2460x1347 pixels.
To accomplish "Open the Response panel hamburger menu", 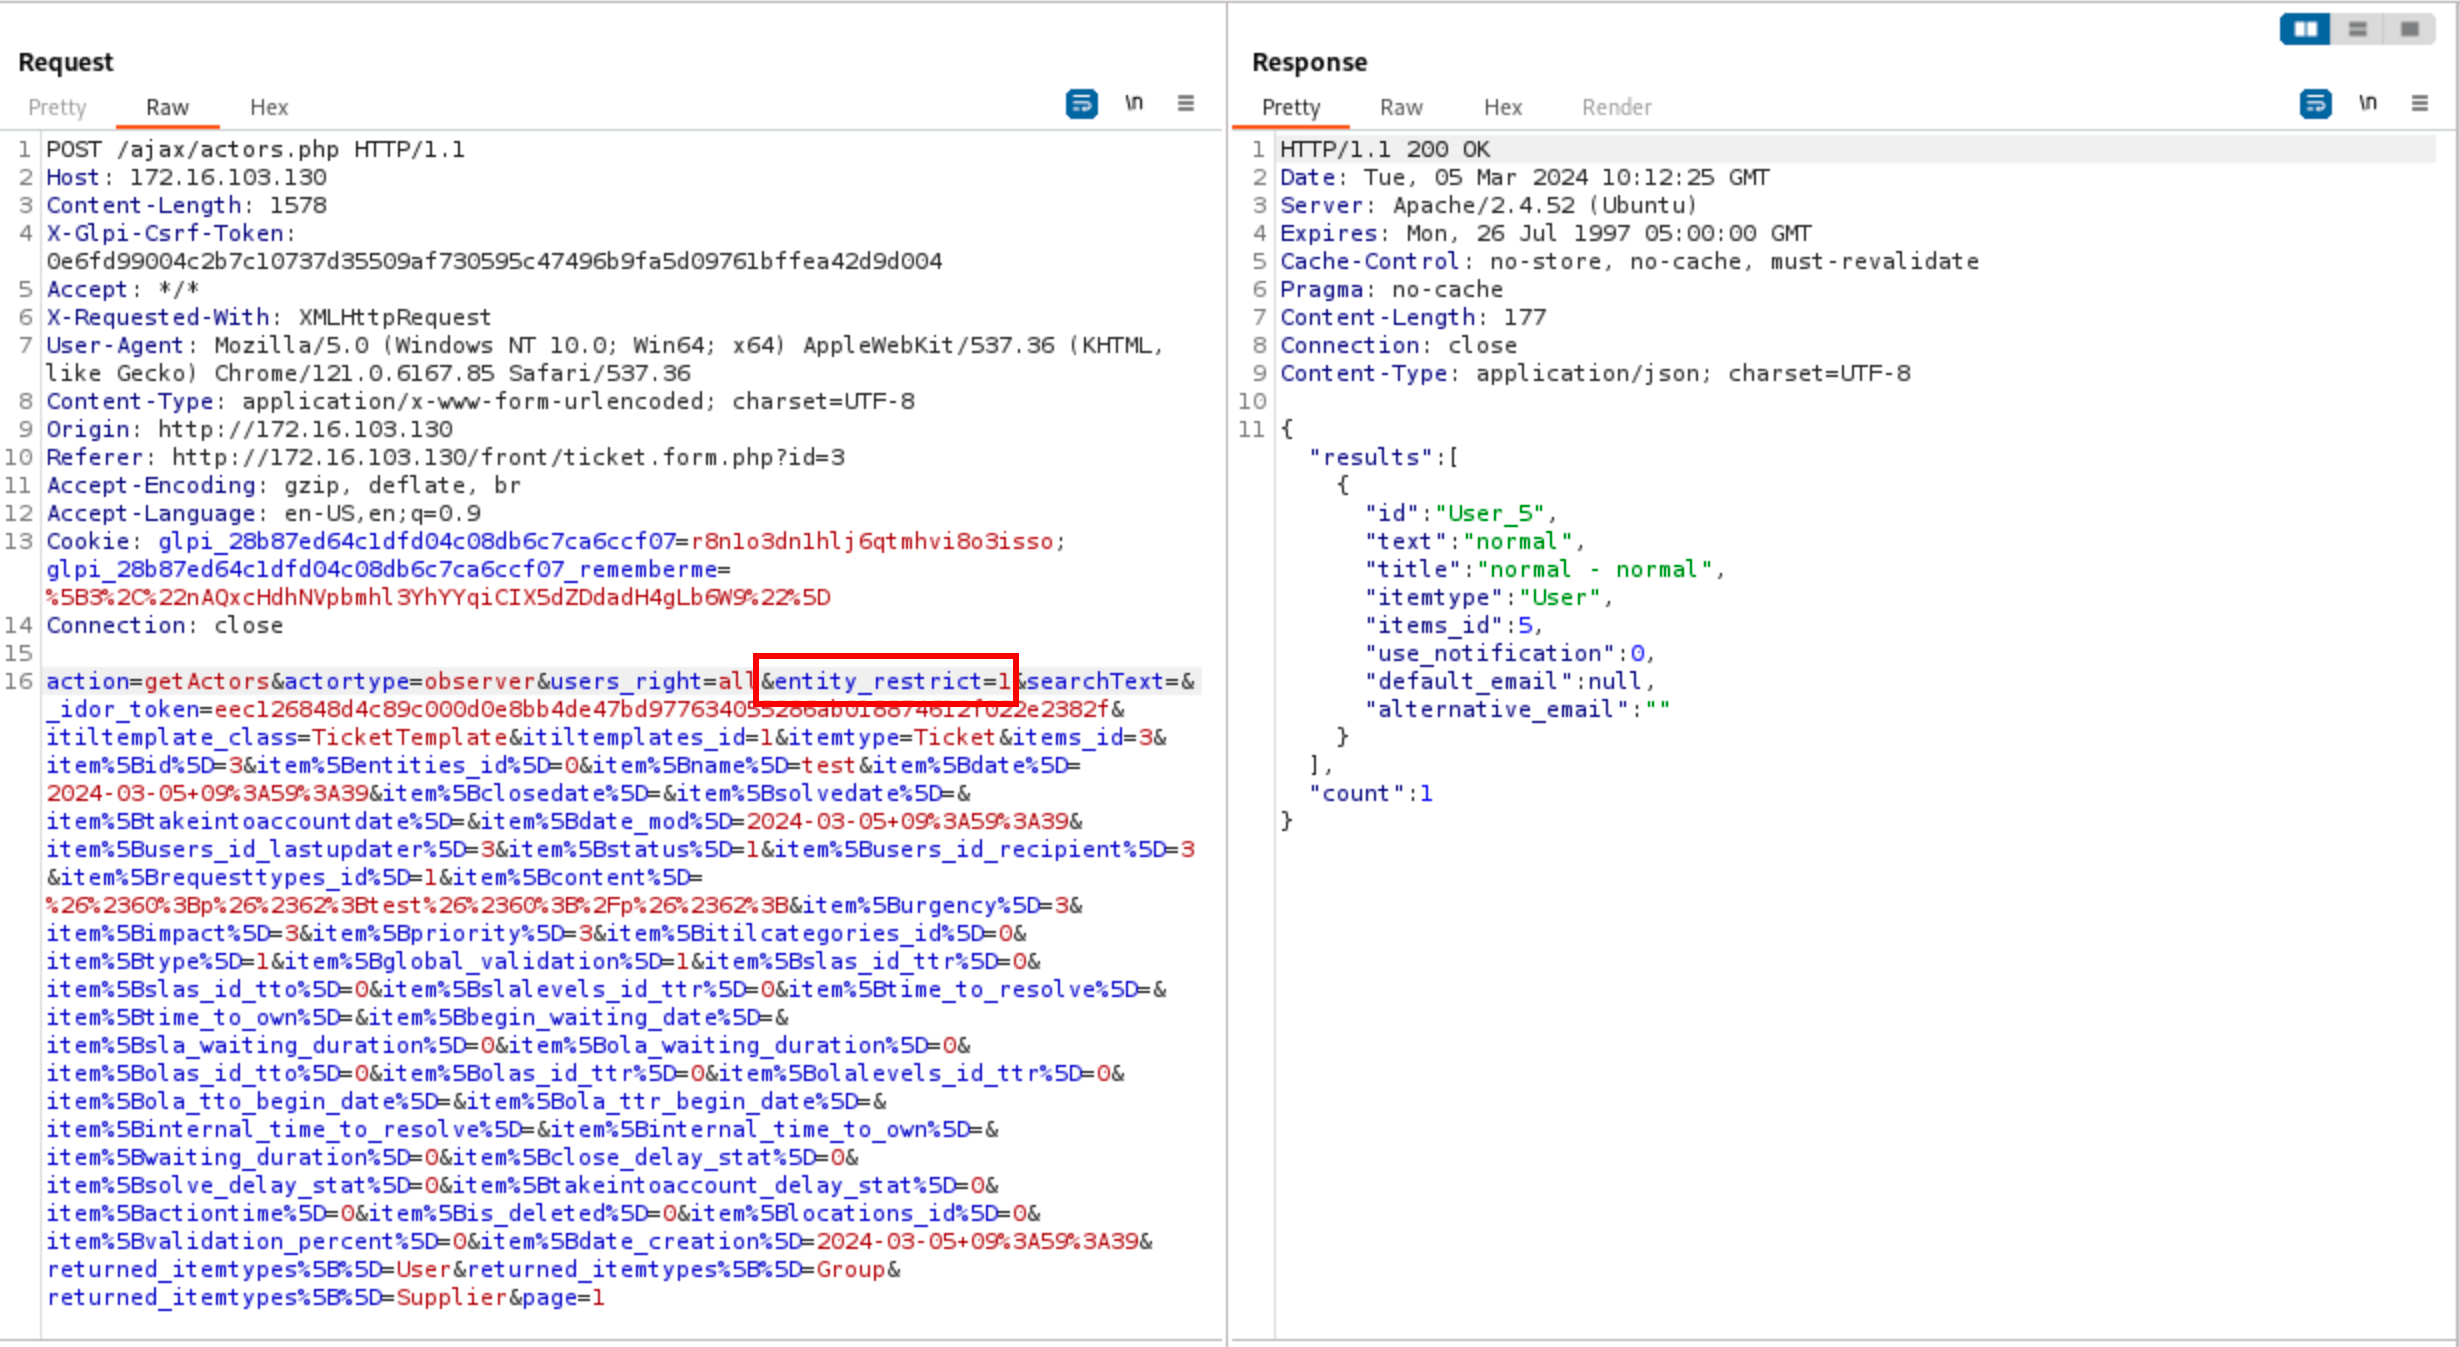I will pyautogui.click(x=2420, y=103).
